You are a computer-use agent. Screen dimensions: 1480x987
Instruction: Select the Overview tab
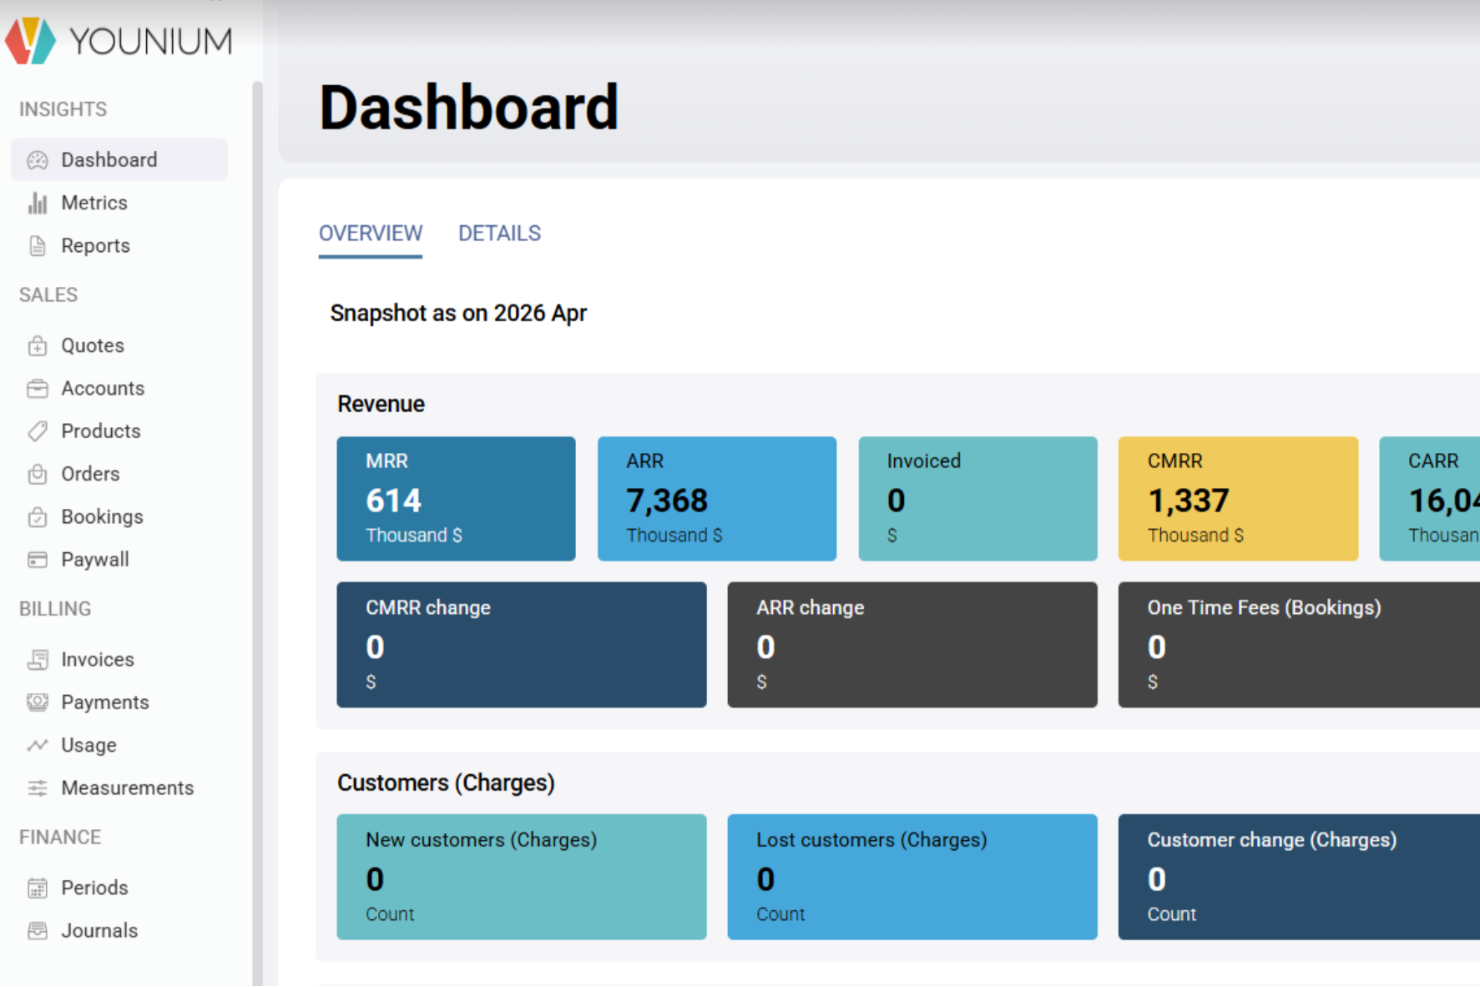pyautogui.click(x=370, y=233)
